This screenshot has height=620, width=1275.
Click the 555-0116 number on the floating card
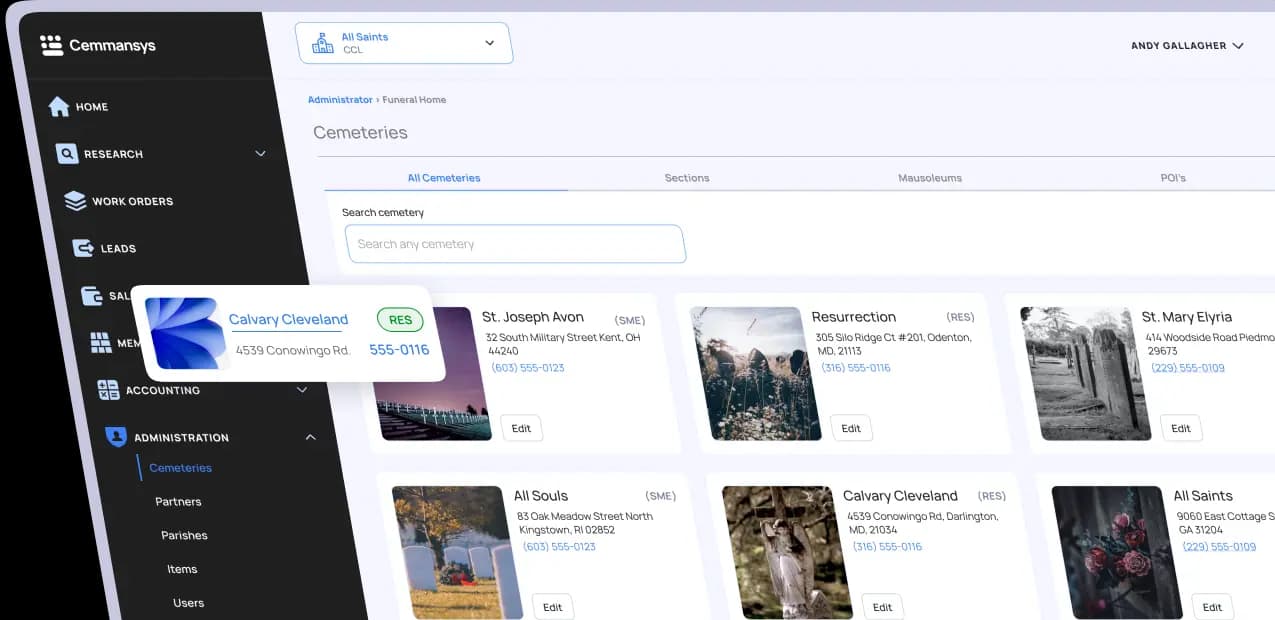click(x=399, y=350)
